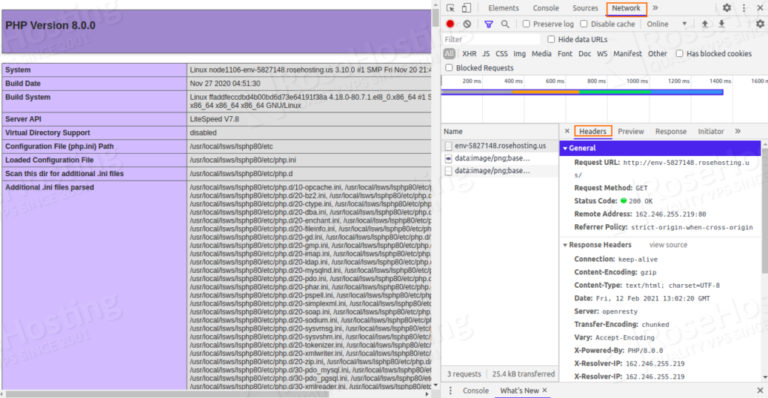
Task: Select the Network panel tab
Action: pyautogui.click(x=626, y=8)
